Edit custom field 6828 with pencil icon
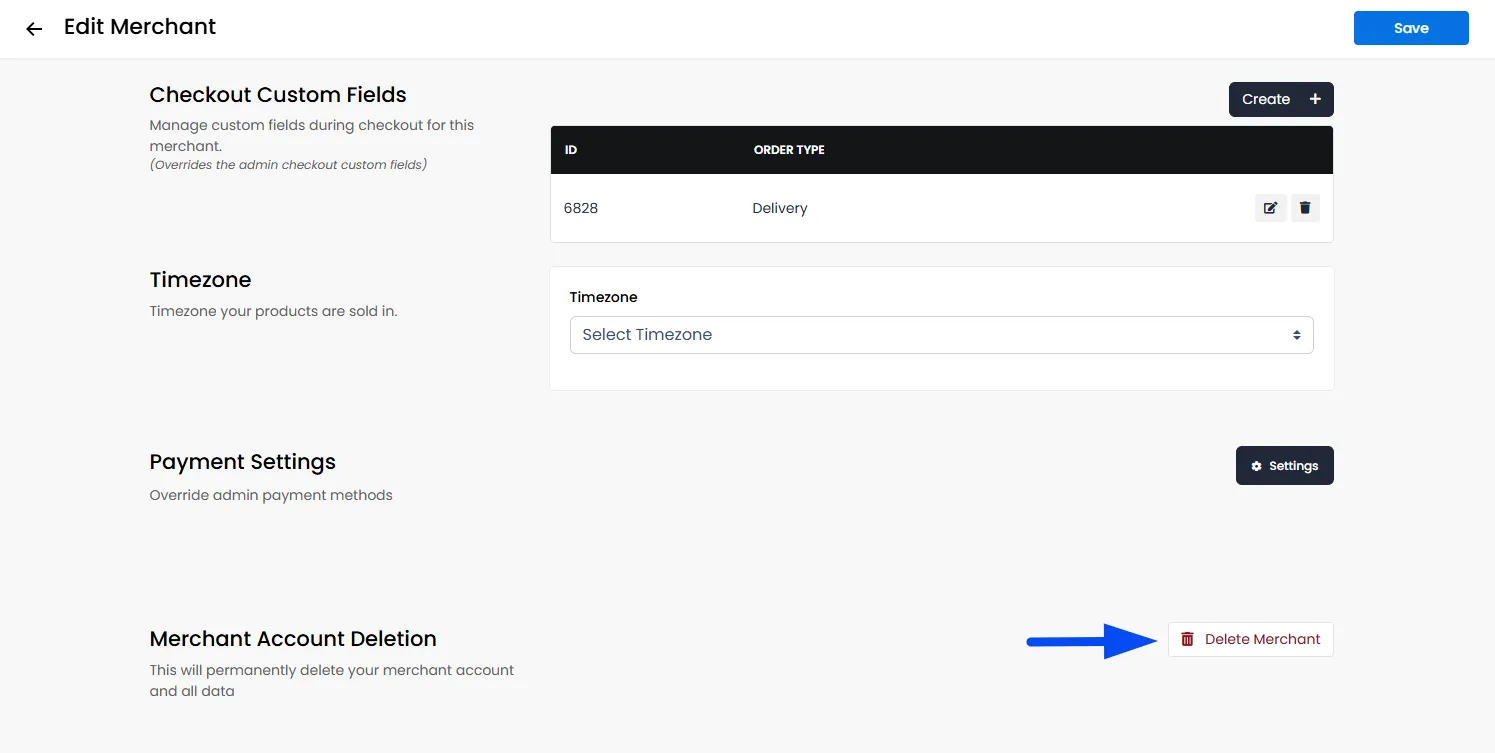 click(x=1270, y=208)
